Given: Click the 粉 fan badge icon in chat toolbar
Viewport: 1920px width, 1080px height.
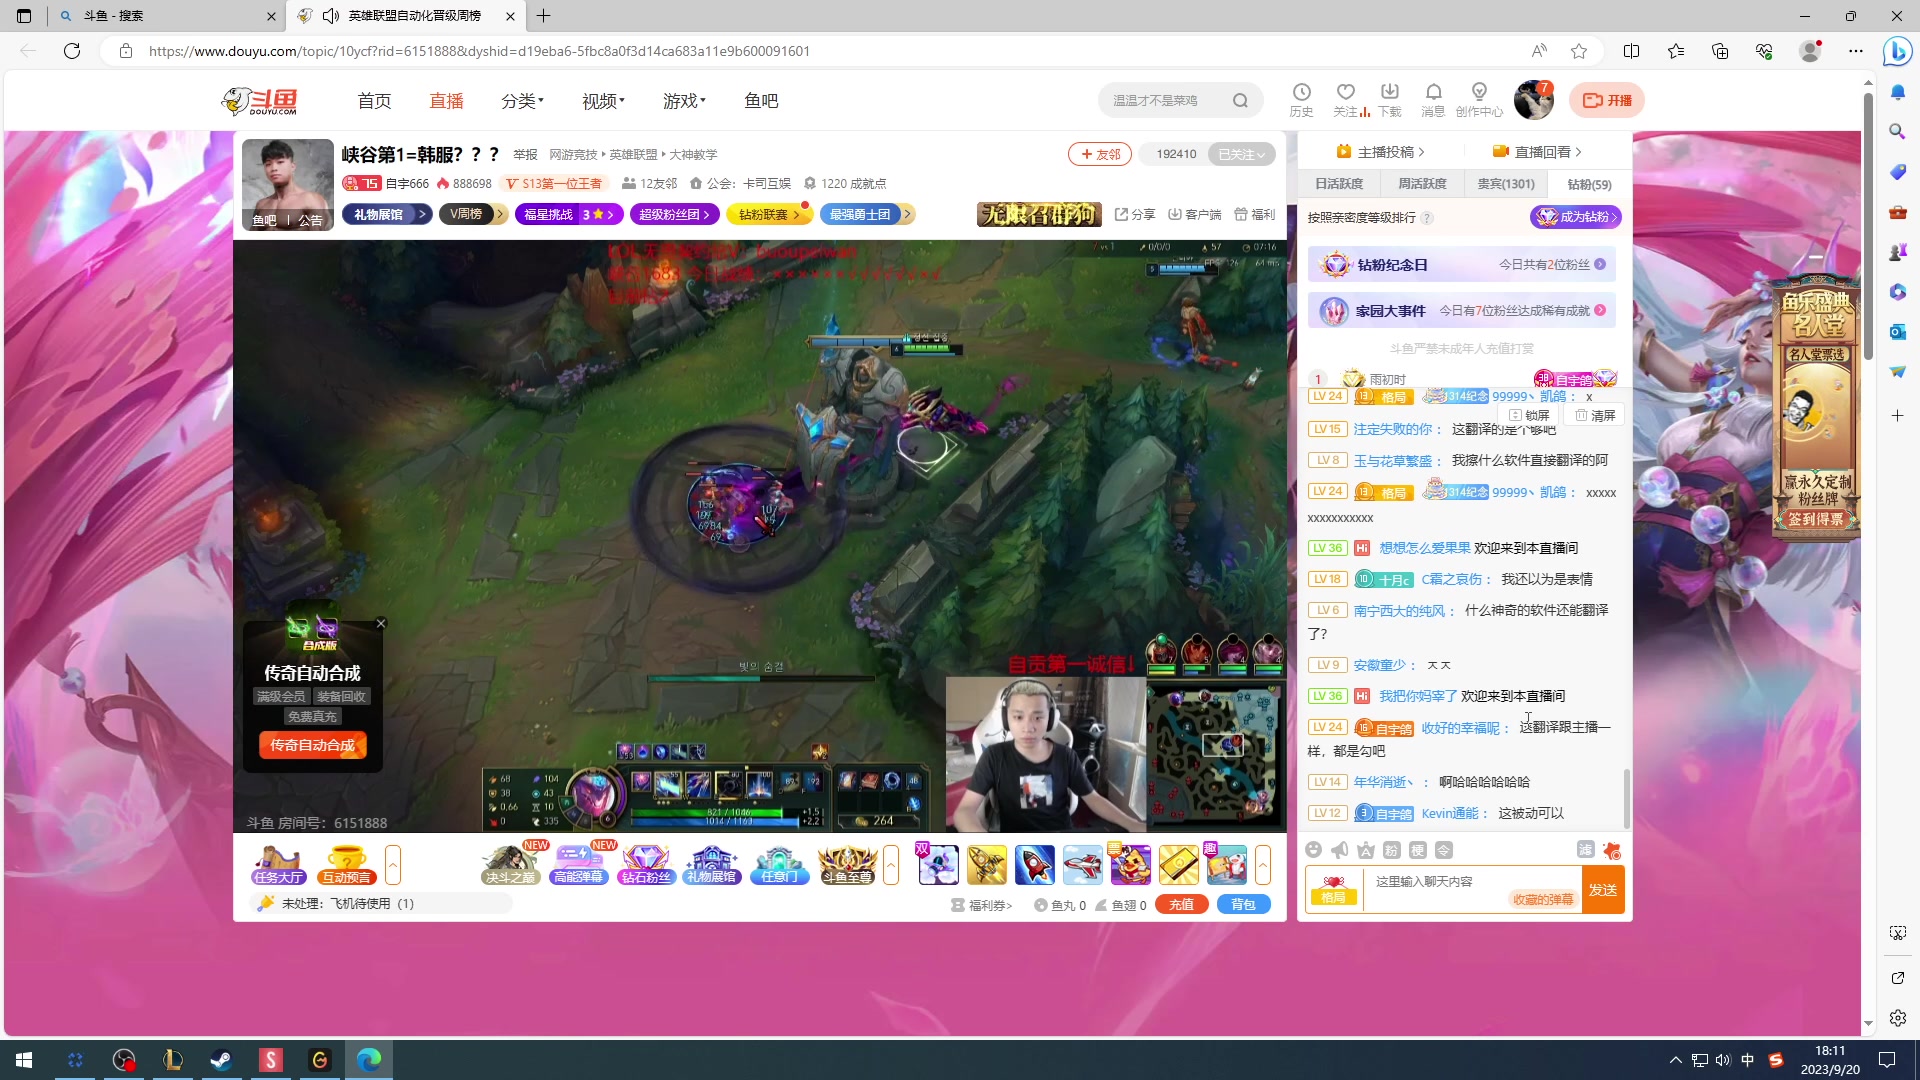Looking at the screenshot, I should [x=1392, y=850].
